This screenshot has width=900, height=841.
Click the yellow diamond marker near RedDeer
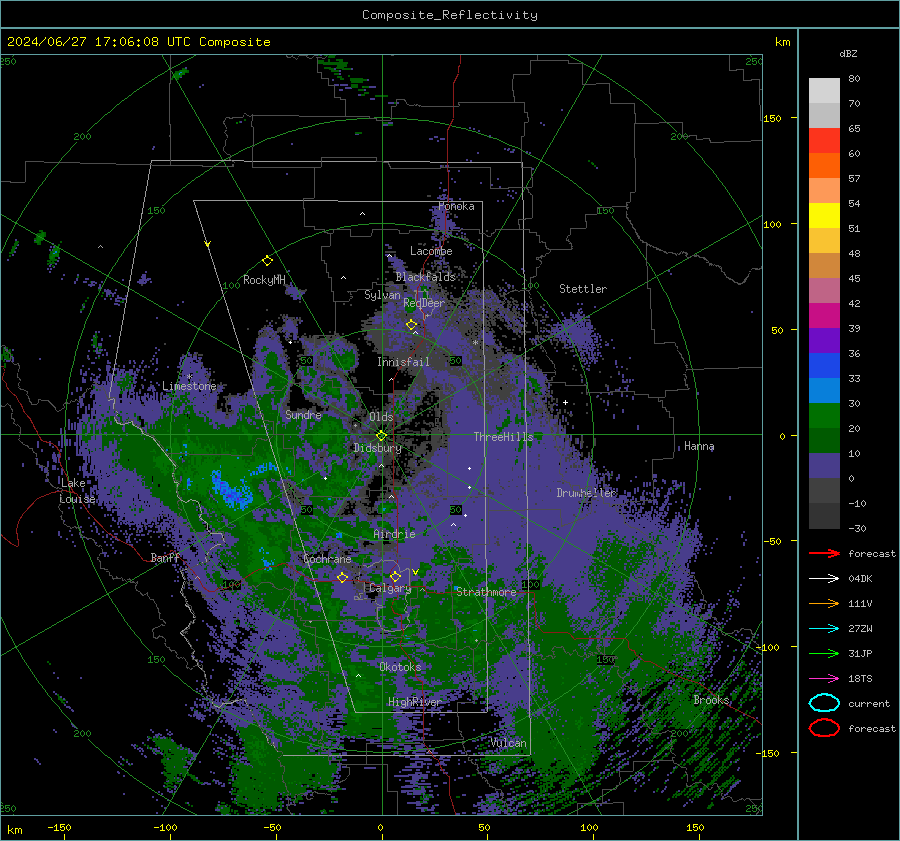tap(412, 325)
